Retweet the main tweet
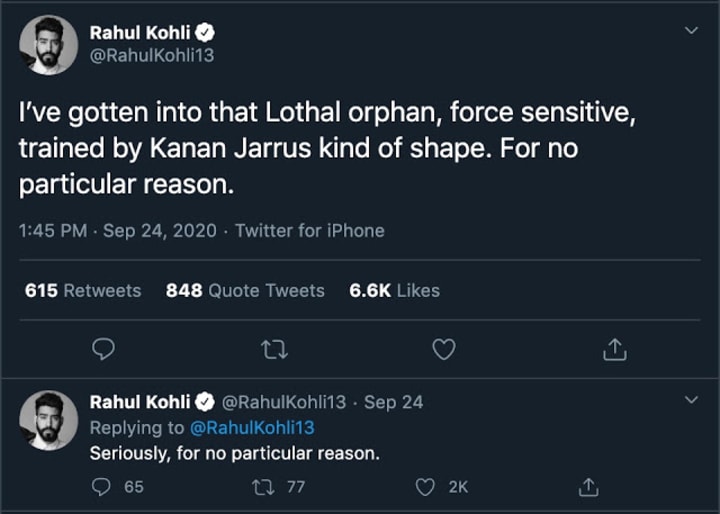Image resolution: width=720 pixels, height=514 pixels. 273,349
